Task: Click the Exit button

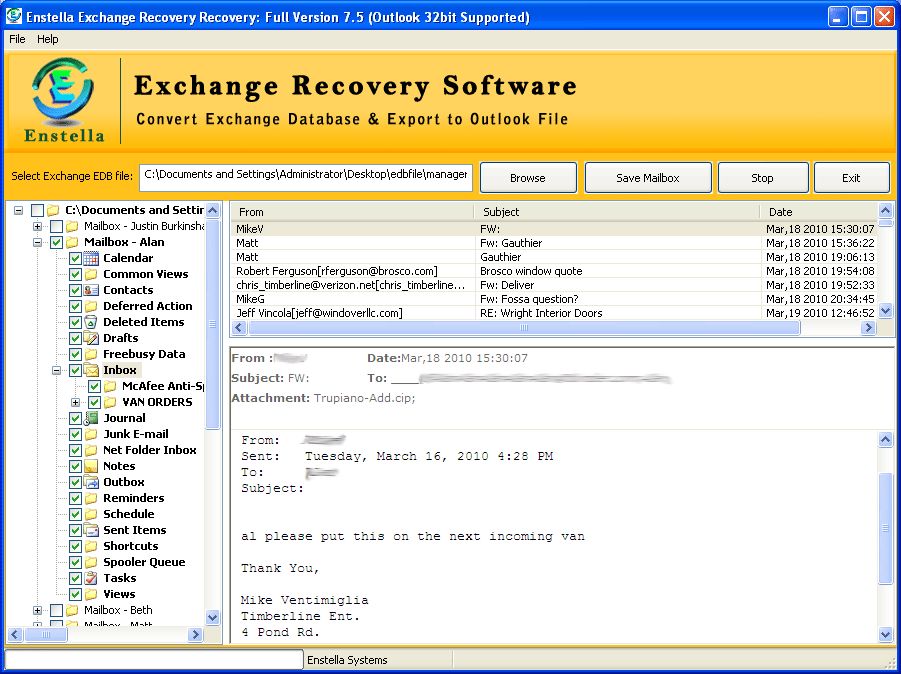Action: pos(851,178)
